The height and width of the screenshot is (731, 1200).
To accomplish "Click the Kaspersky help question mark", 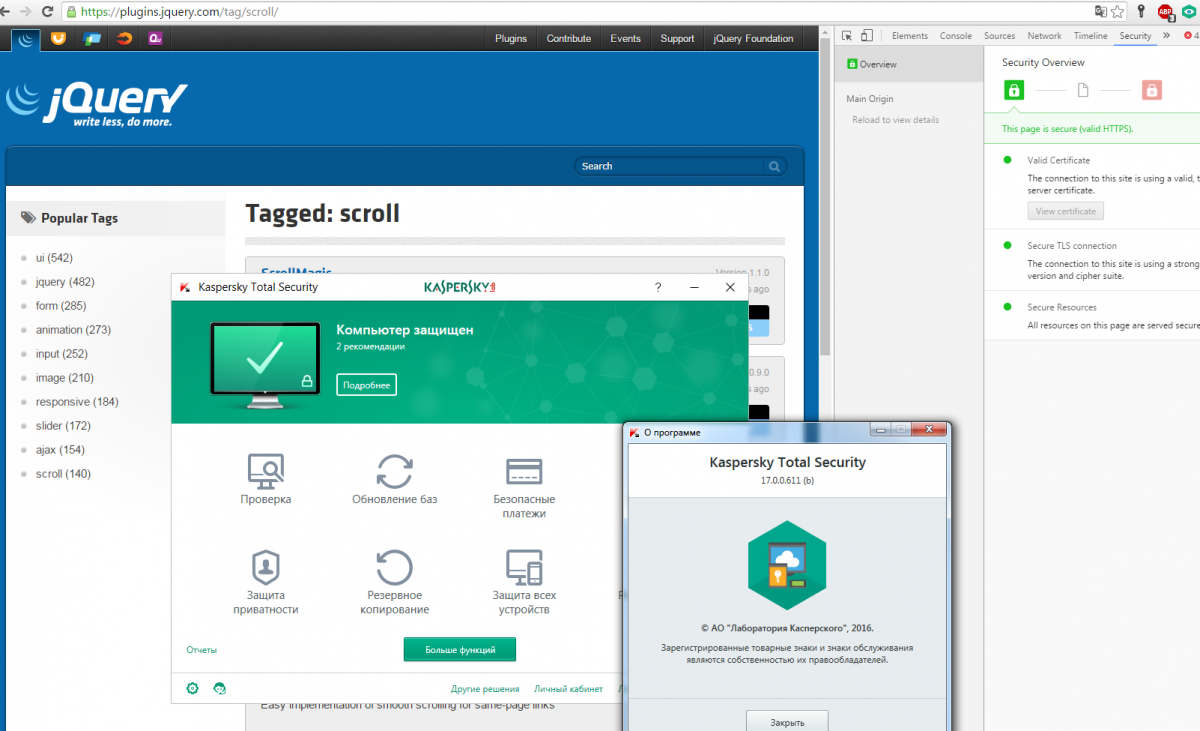I will click(x=658, y=287).
